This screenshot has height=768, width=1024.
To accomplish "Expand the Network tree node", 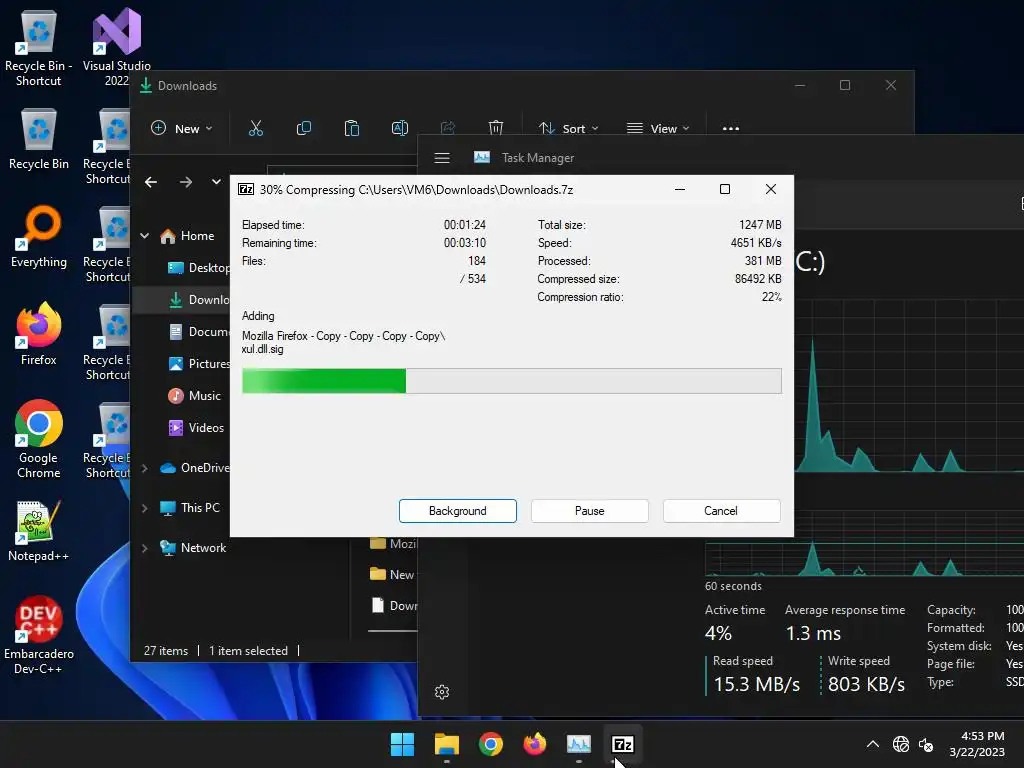I will (144, 548).
